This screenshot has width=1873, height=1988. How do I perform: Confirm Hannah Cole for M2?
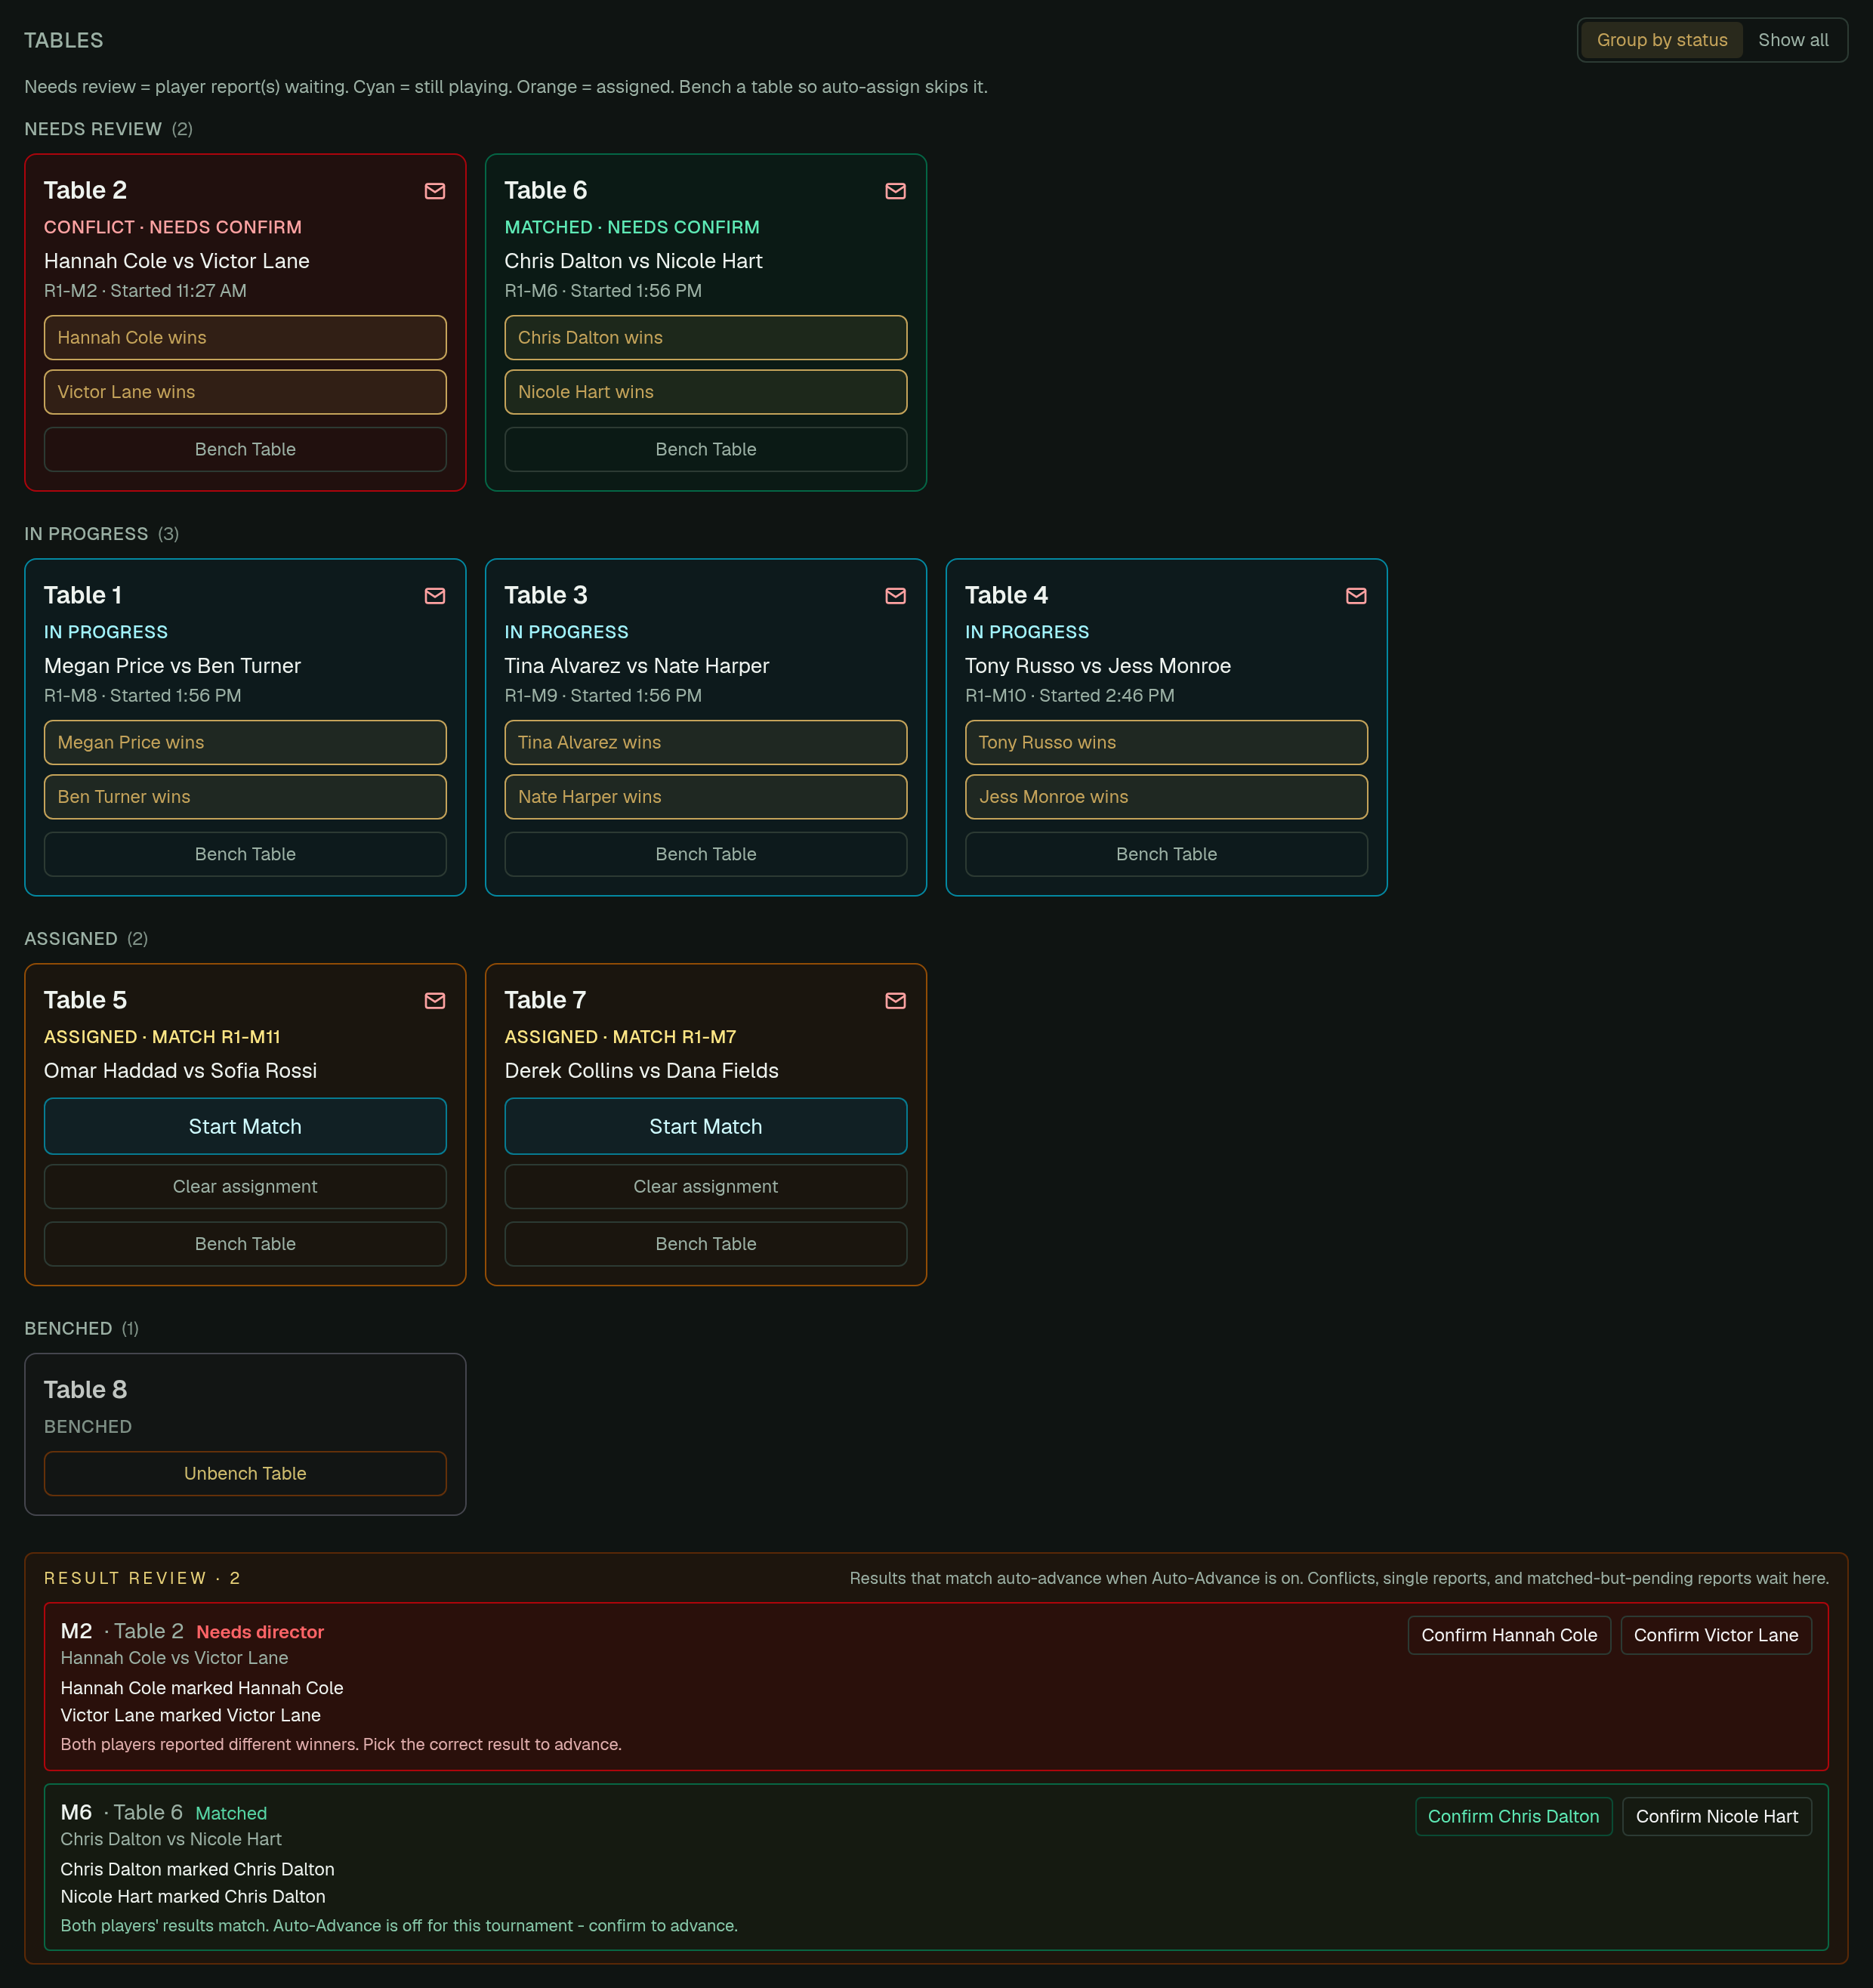pyautogui.click(x=1509, y=1636)
